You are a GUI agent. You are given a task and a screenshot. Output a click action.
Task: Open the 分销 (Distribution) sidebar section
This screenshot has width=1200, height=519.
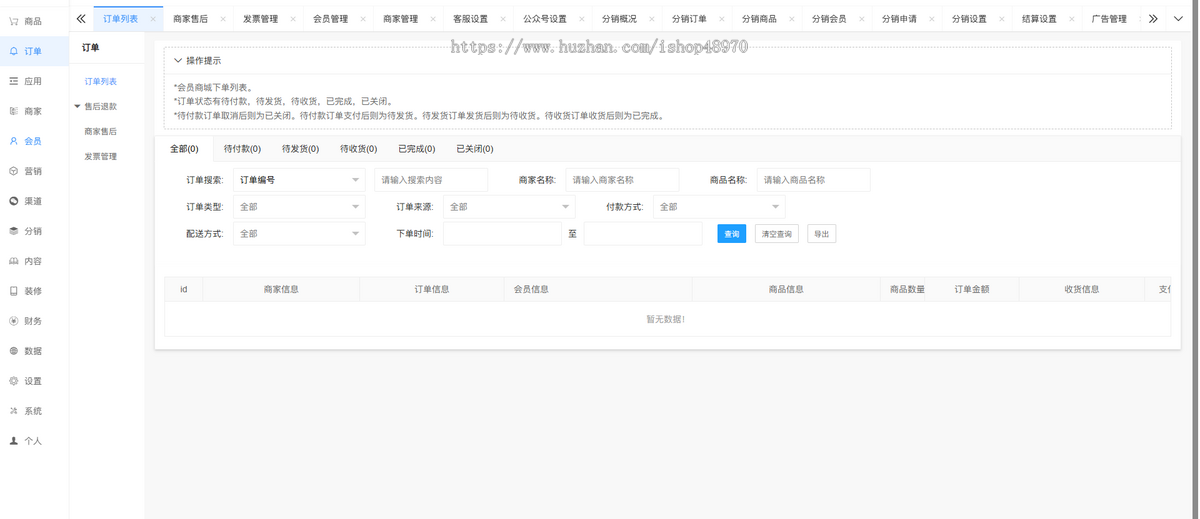[x=33, y=231]
